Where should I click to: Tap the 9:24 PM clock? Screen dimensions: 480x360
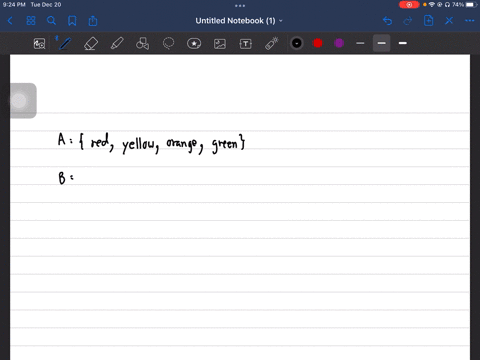point(14,5)
